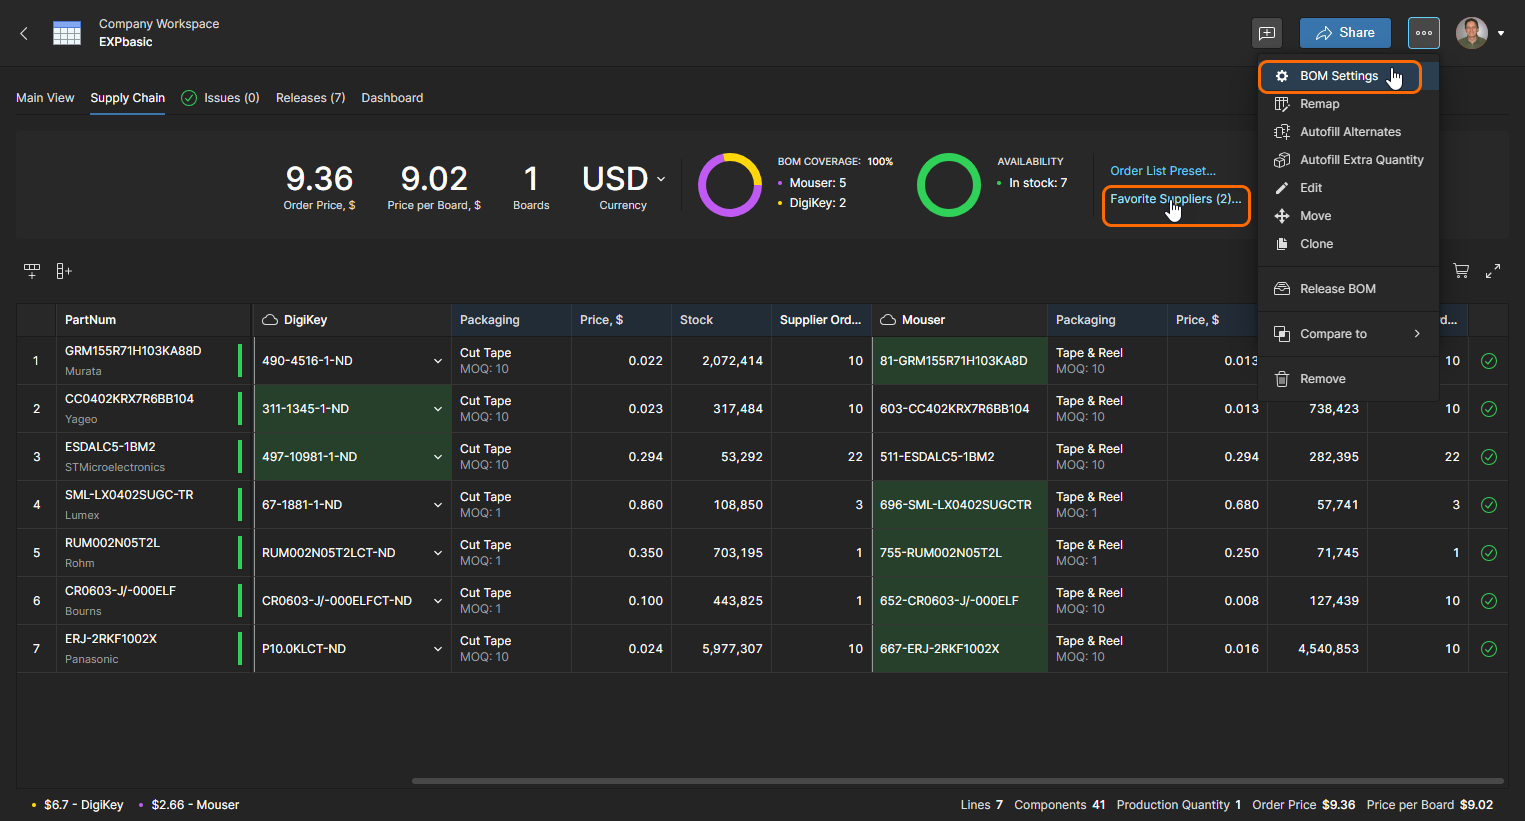Open the USD currency dropdown
The height and width of the screenshot is (821, 1525).
[x=624, y=179]
